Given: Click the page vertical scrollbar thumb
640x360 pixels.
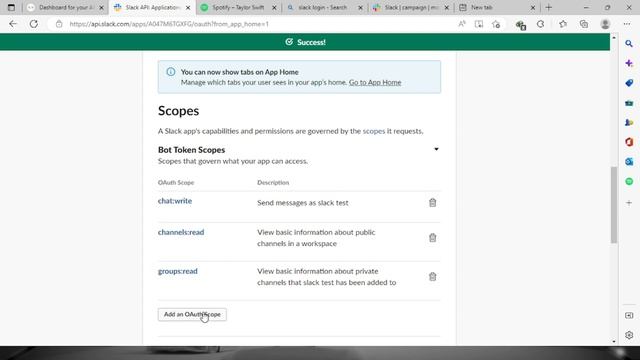Looking at the screenshot, I should pyautogui.click(x=613, y=205).
